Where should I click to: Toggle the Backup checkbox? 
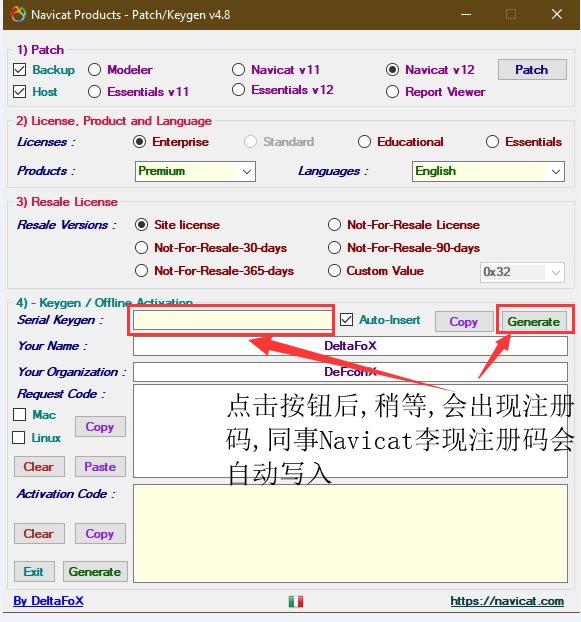(x=19, y=70)
